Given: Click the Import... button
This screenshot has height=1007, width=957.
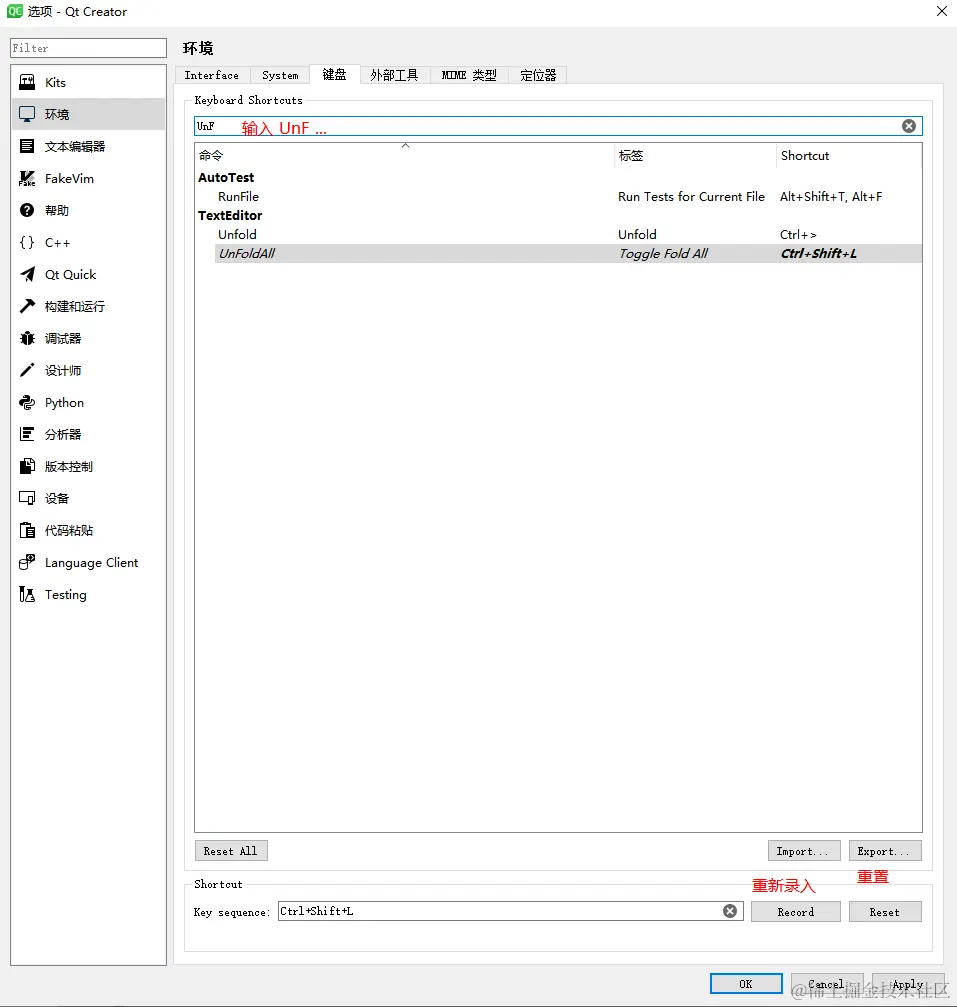Looking at the screenshot, I should pos(804,851).
